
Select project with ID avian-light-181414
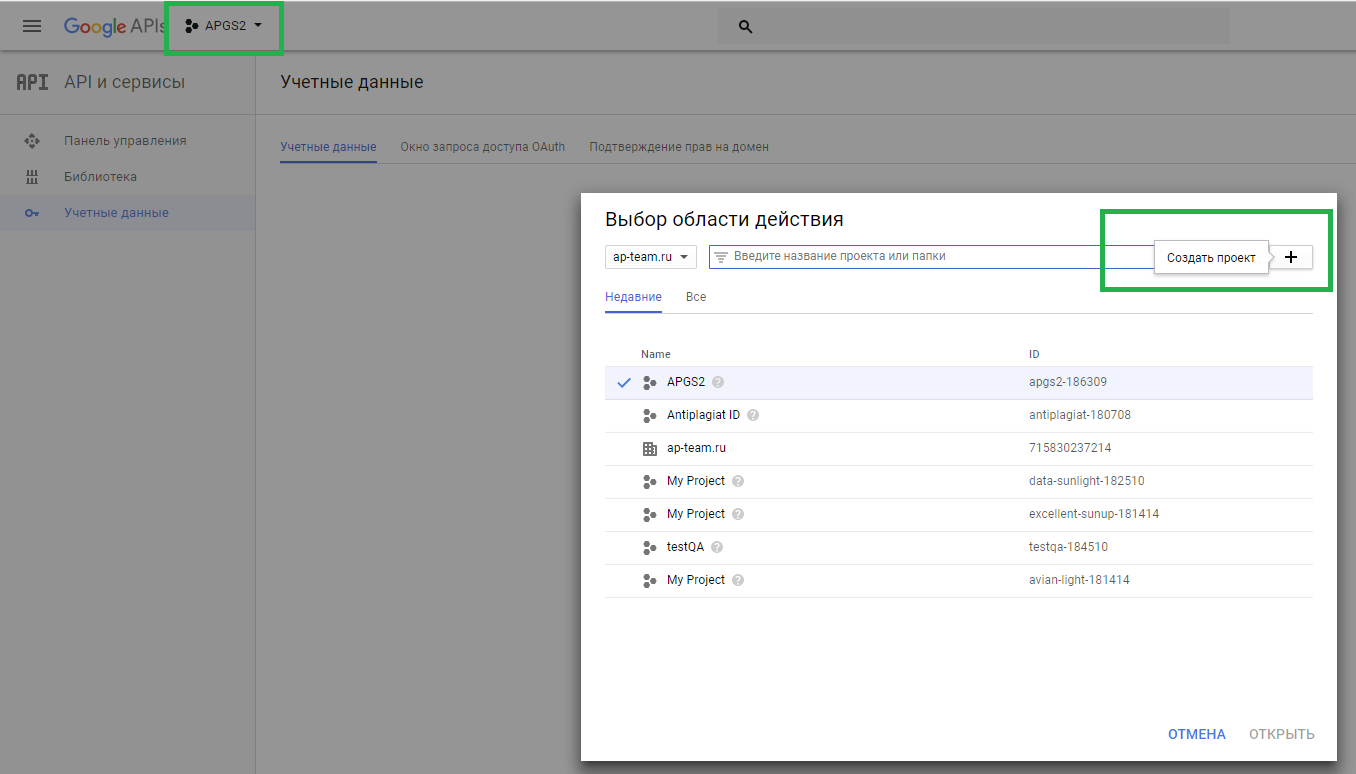coord(1078,580)
